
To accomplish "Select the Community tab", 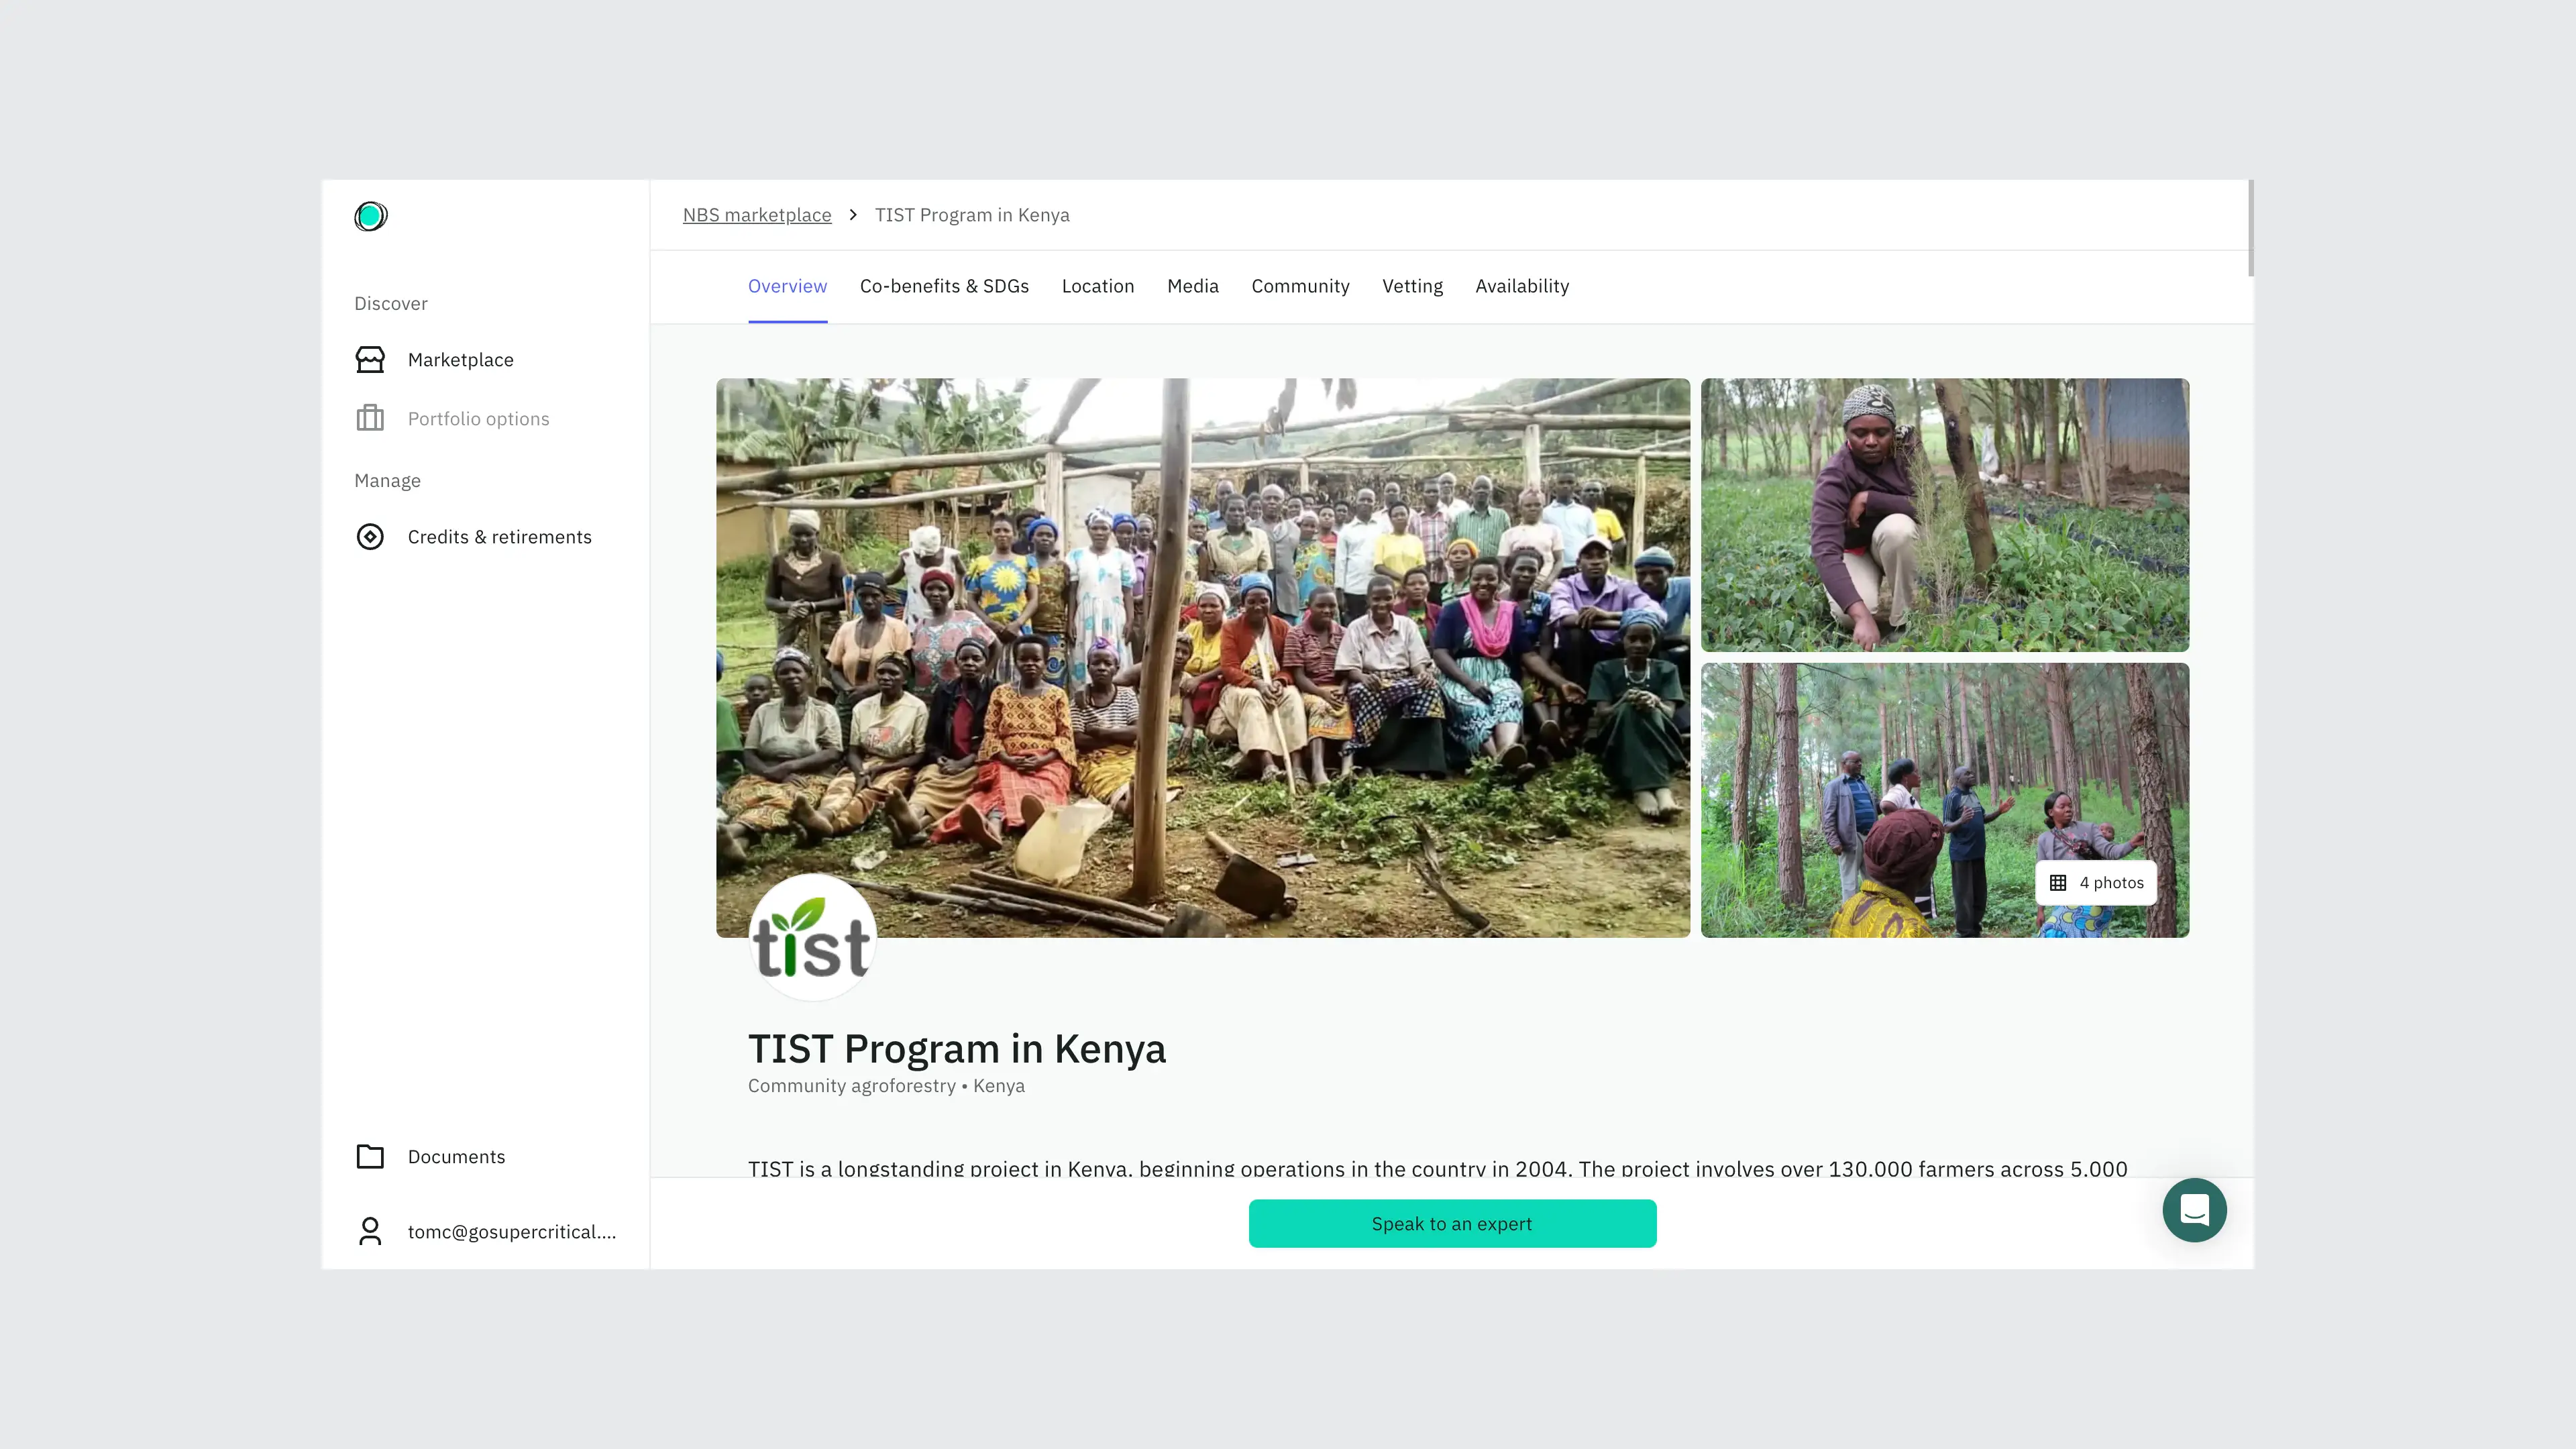I will tap(1300, 286).
